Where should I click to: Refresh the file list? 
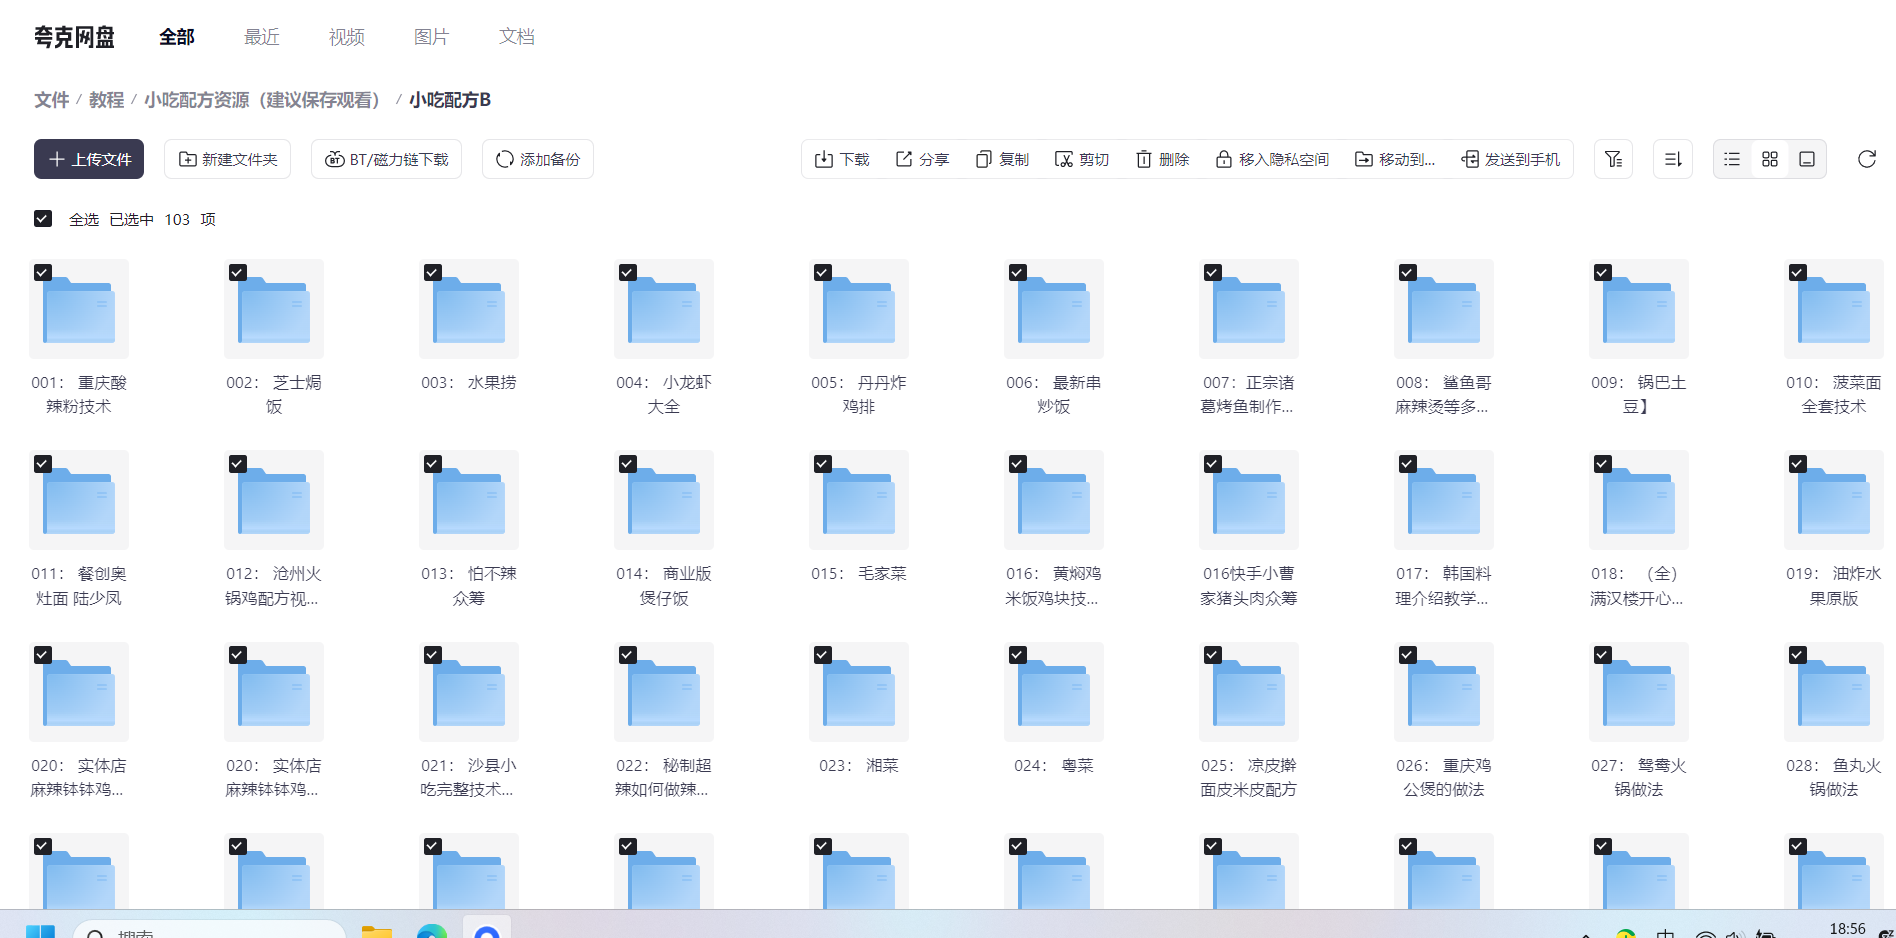click(1866, 159)
